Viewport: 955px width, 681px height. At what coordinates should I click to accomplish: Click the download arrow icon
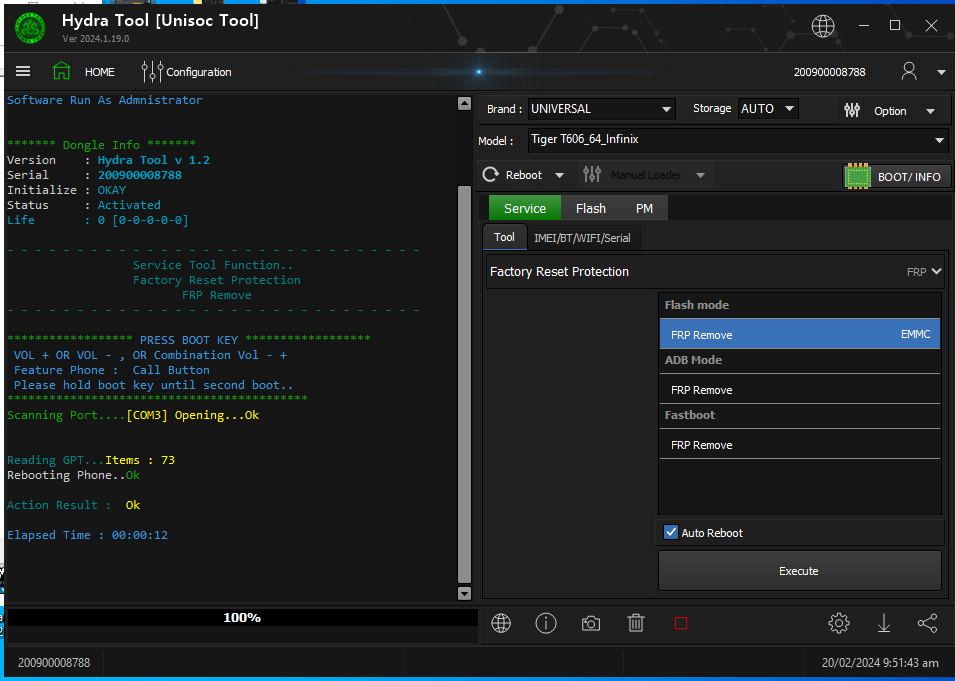[884, 623]
